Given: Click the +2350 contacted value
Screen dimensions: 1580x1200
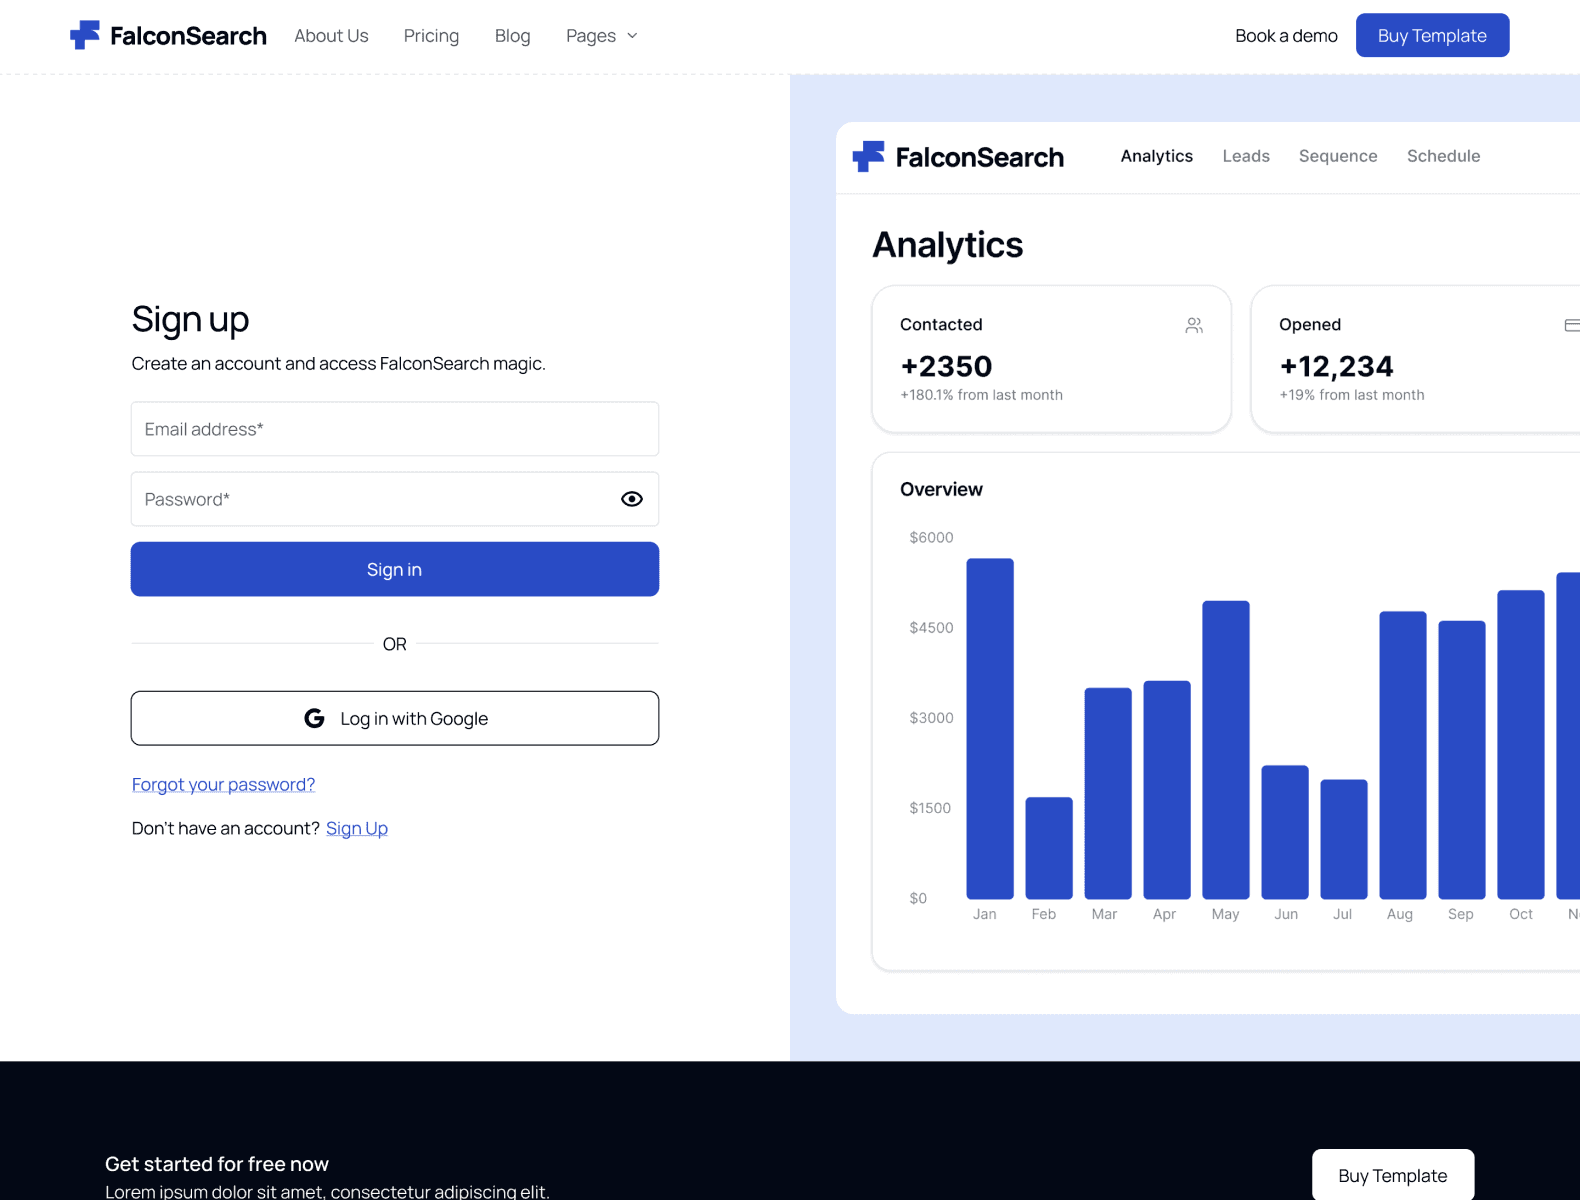Looking at the screenshot, I should point(946,366).
